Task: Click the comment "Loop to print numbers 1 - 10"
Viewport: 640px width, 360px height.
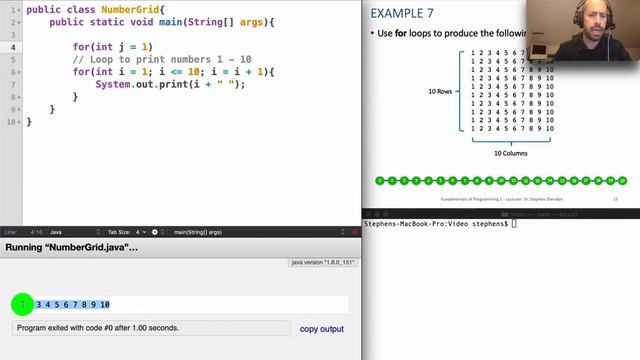Action: point(162,60)
